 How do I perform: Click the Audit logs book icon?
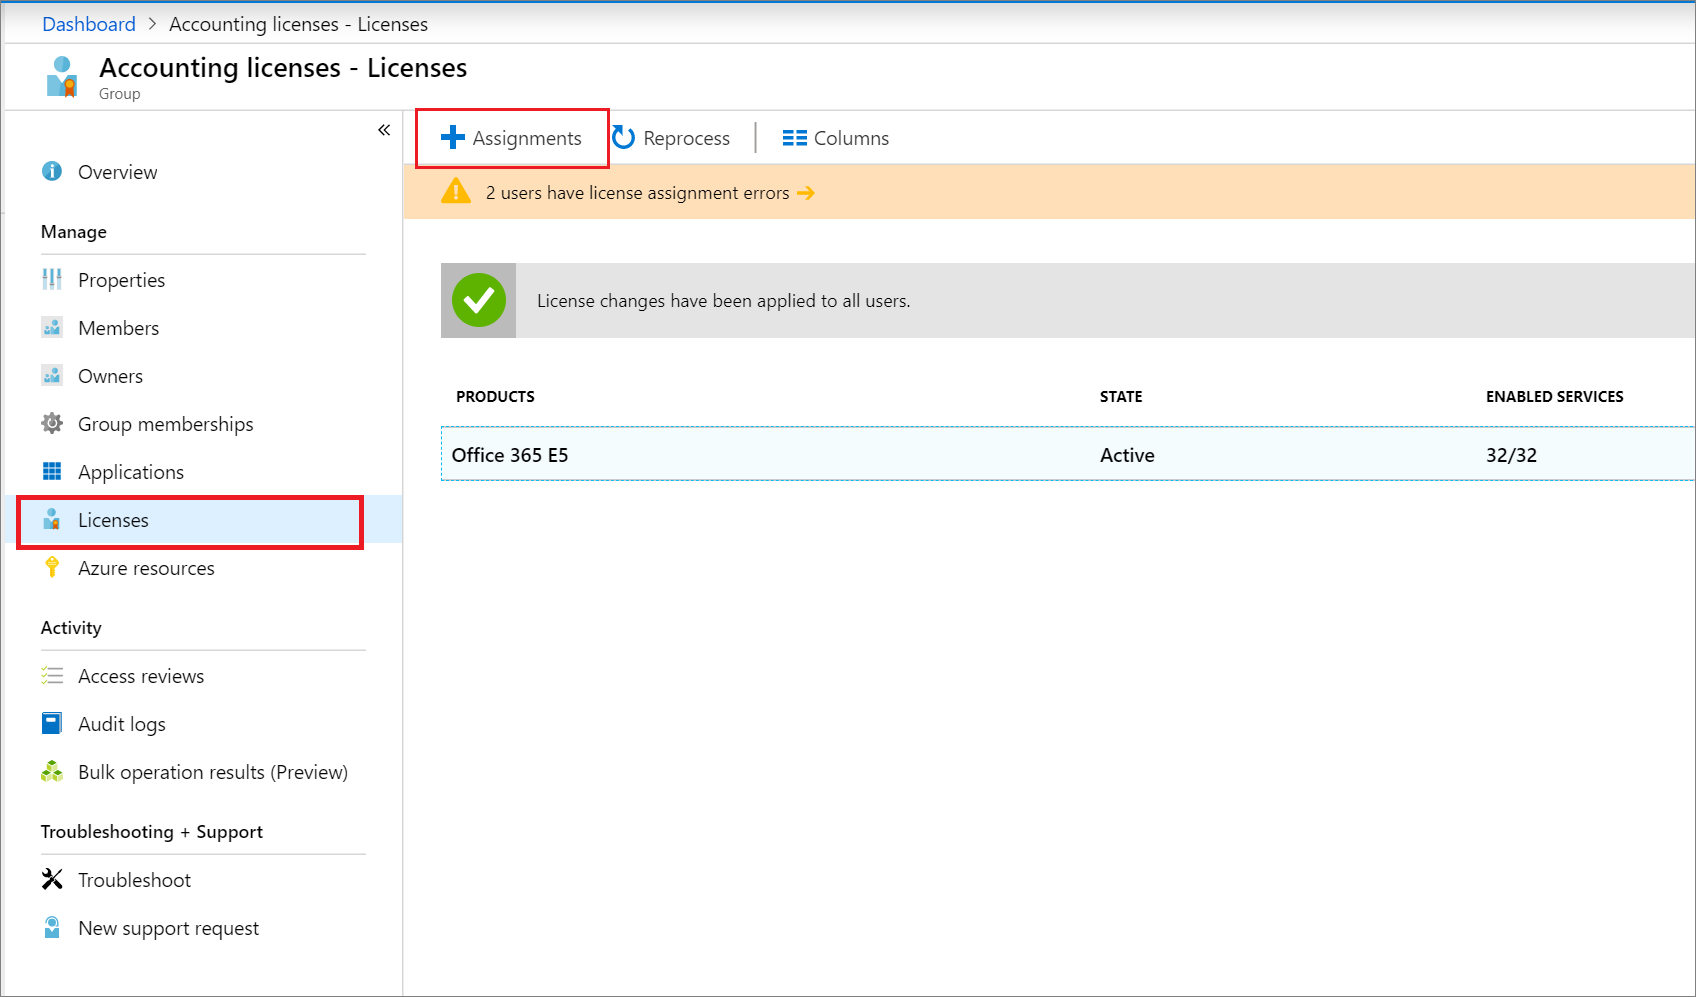click(x=52, y=723)
